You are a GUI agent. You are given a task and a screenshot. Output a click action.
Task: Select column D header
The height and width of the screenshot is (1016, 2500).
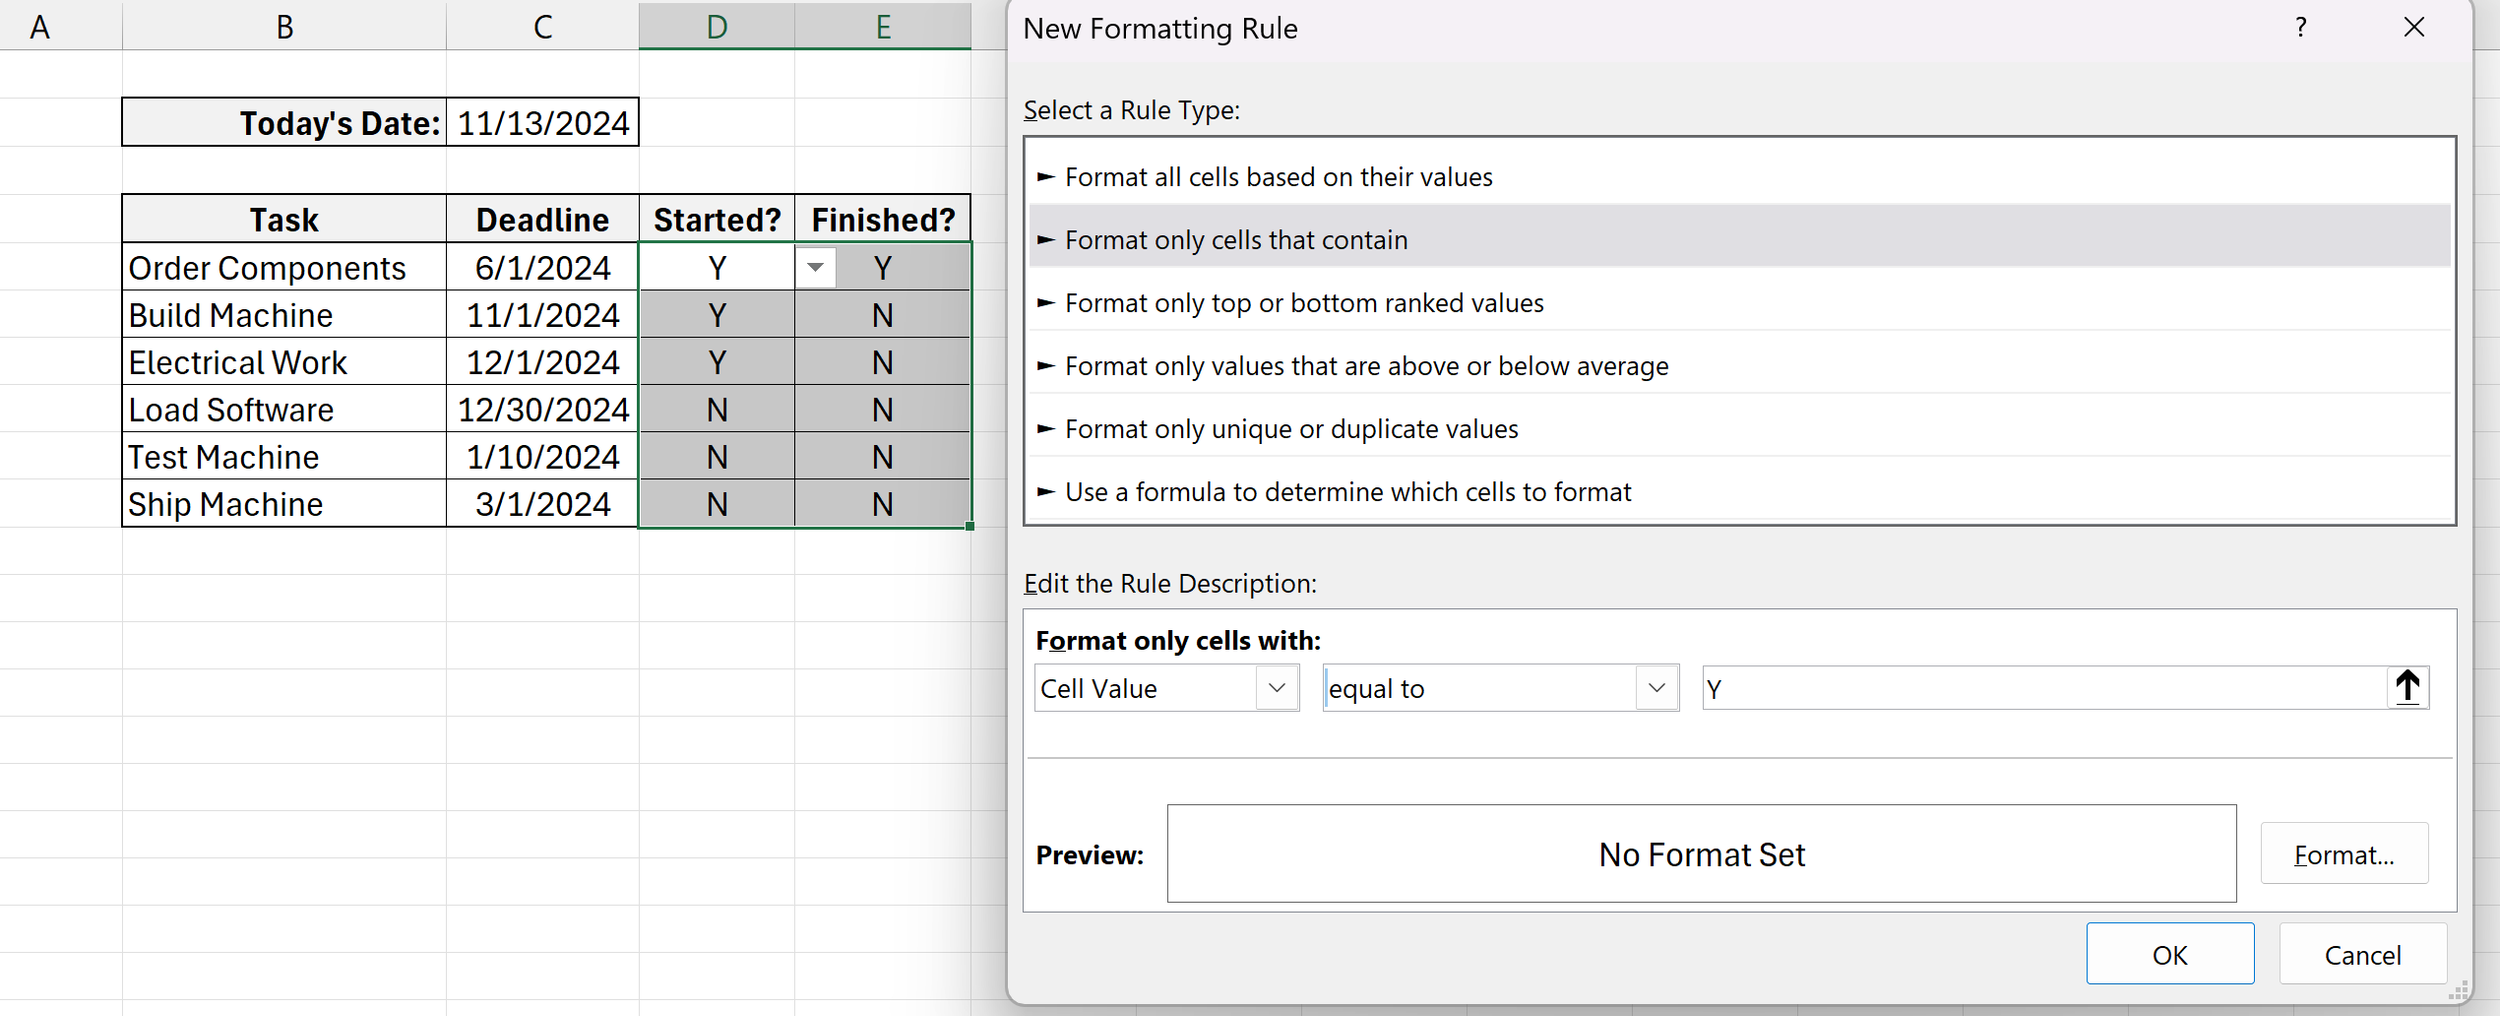click(716, 25)
